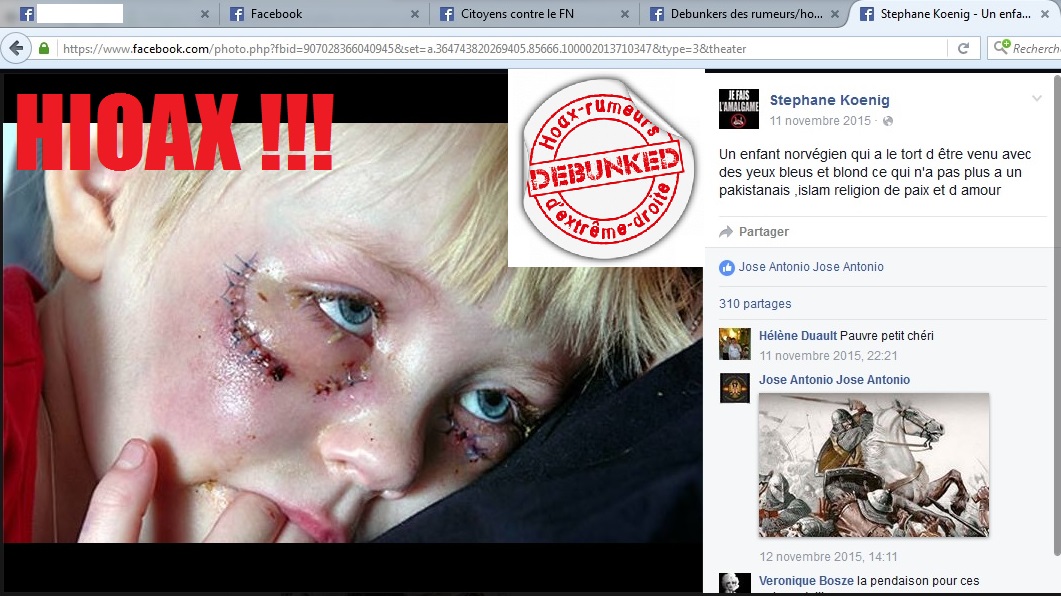
Task: Click Hélène Duault's comment avatar
Action: click(x=735, y=344)
